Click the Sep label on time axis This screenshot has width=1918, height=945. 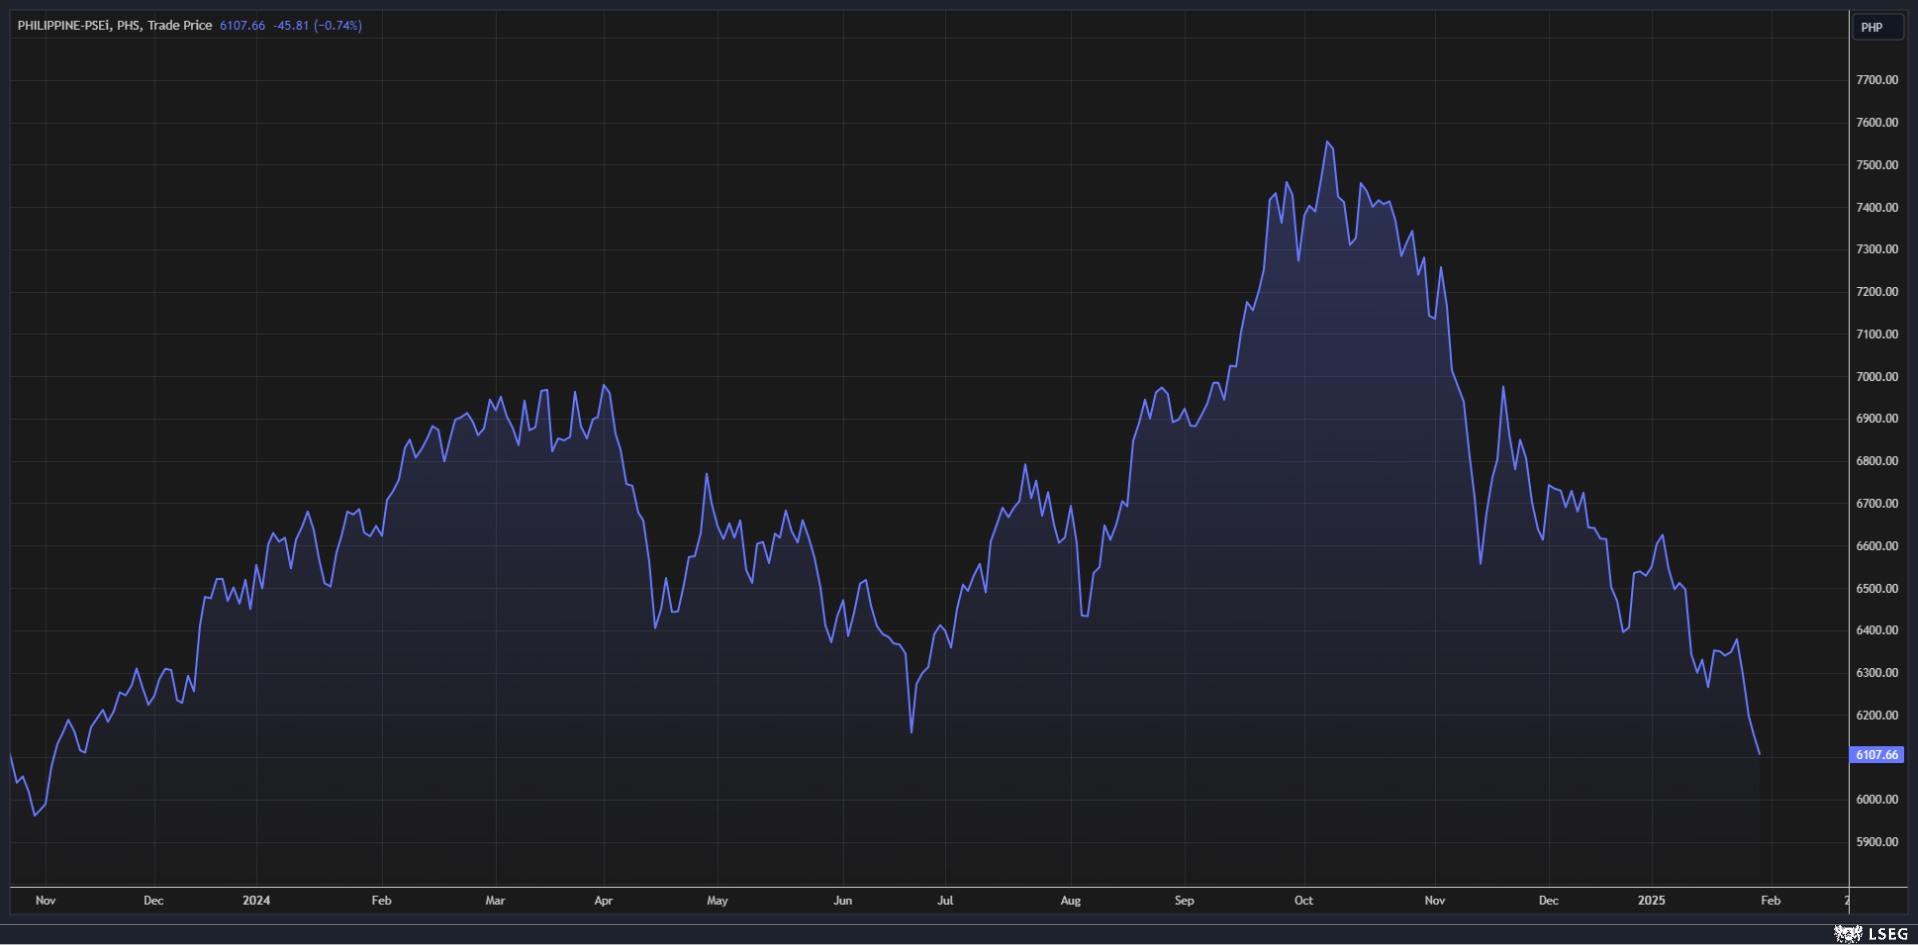pos(1184,900)
